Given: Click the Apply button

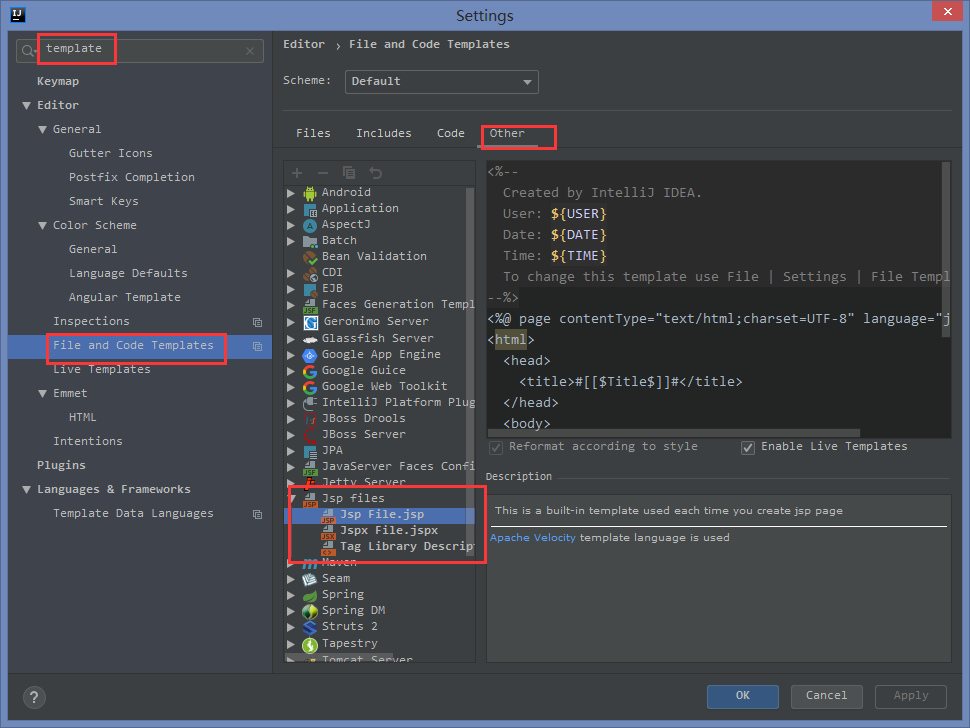Looking at the screenshot, I should [x=911, y=696].
